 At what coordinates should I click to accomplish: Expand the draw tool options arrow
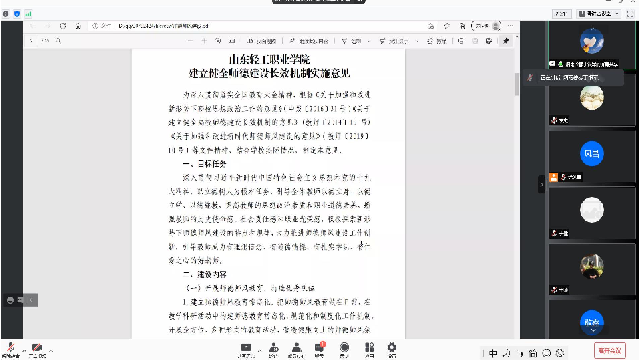pos(369,41)
